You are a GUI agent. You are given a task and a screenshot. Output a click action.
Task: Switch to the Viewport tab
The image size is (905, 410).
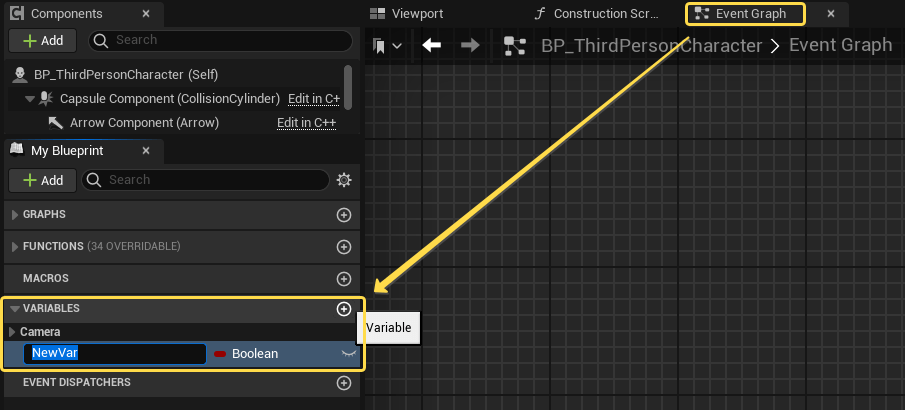click(407, 13)
